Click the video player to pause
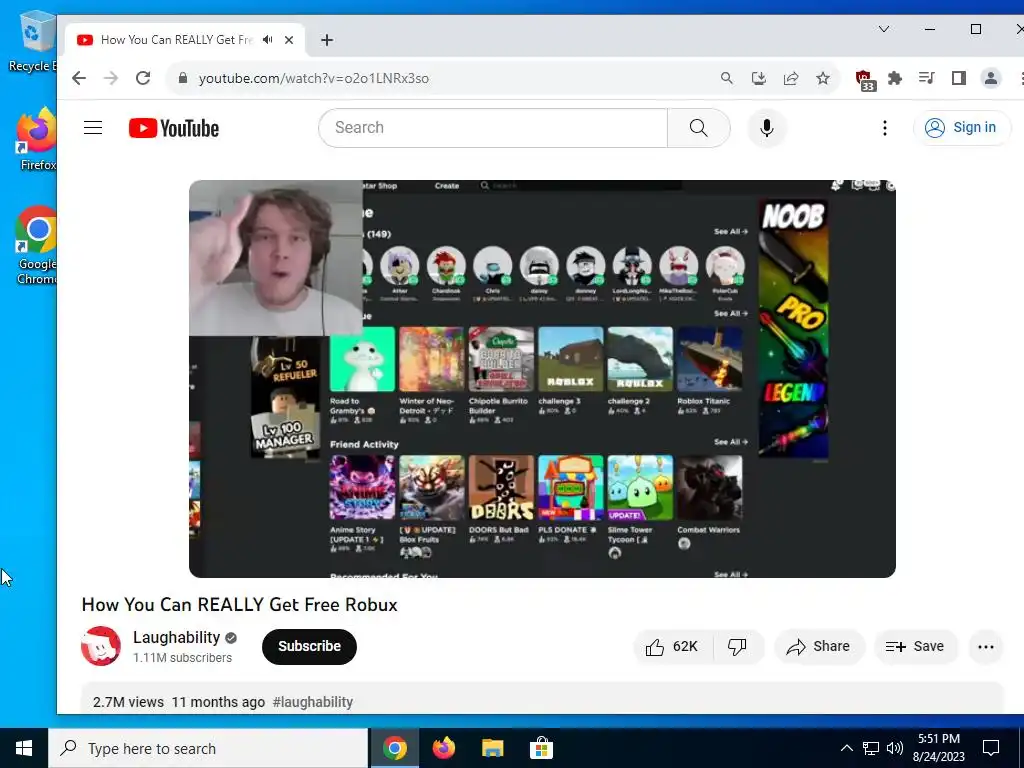1024x768 pixels. point(542,379)
